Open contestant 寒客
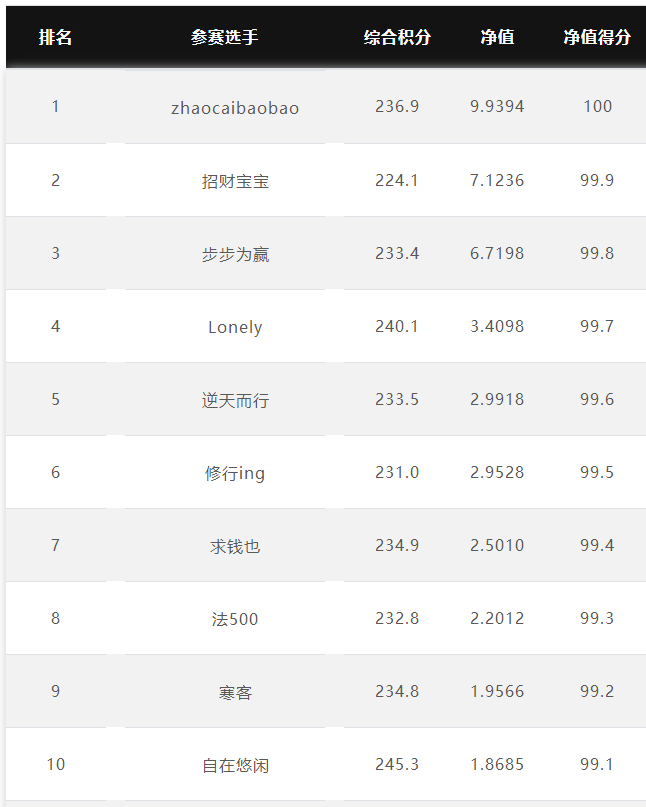Image resolution: width=646 pixels, height=807 pixels. coord(235,692)
